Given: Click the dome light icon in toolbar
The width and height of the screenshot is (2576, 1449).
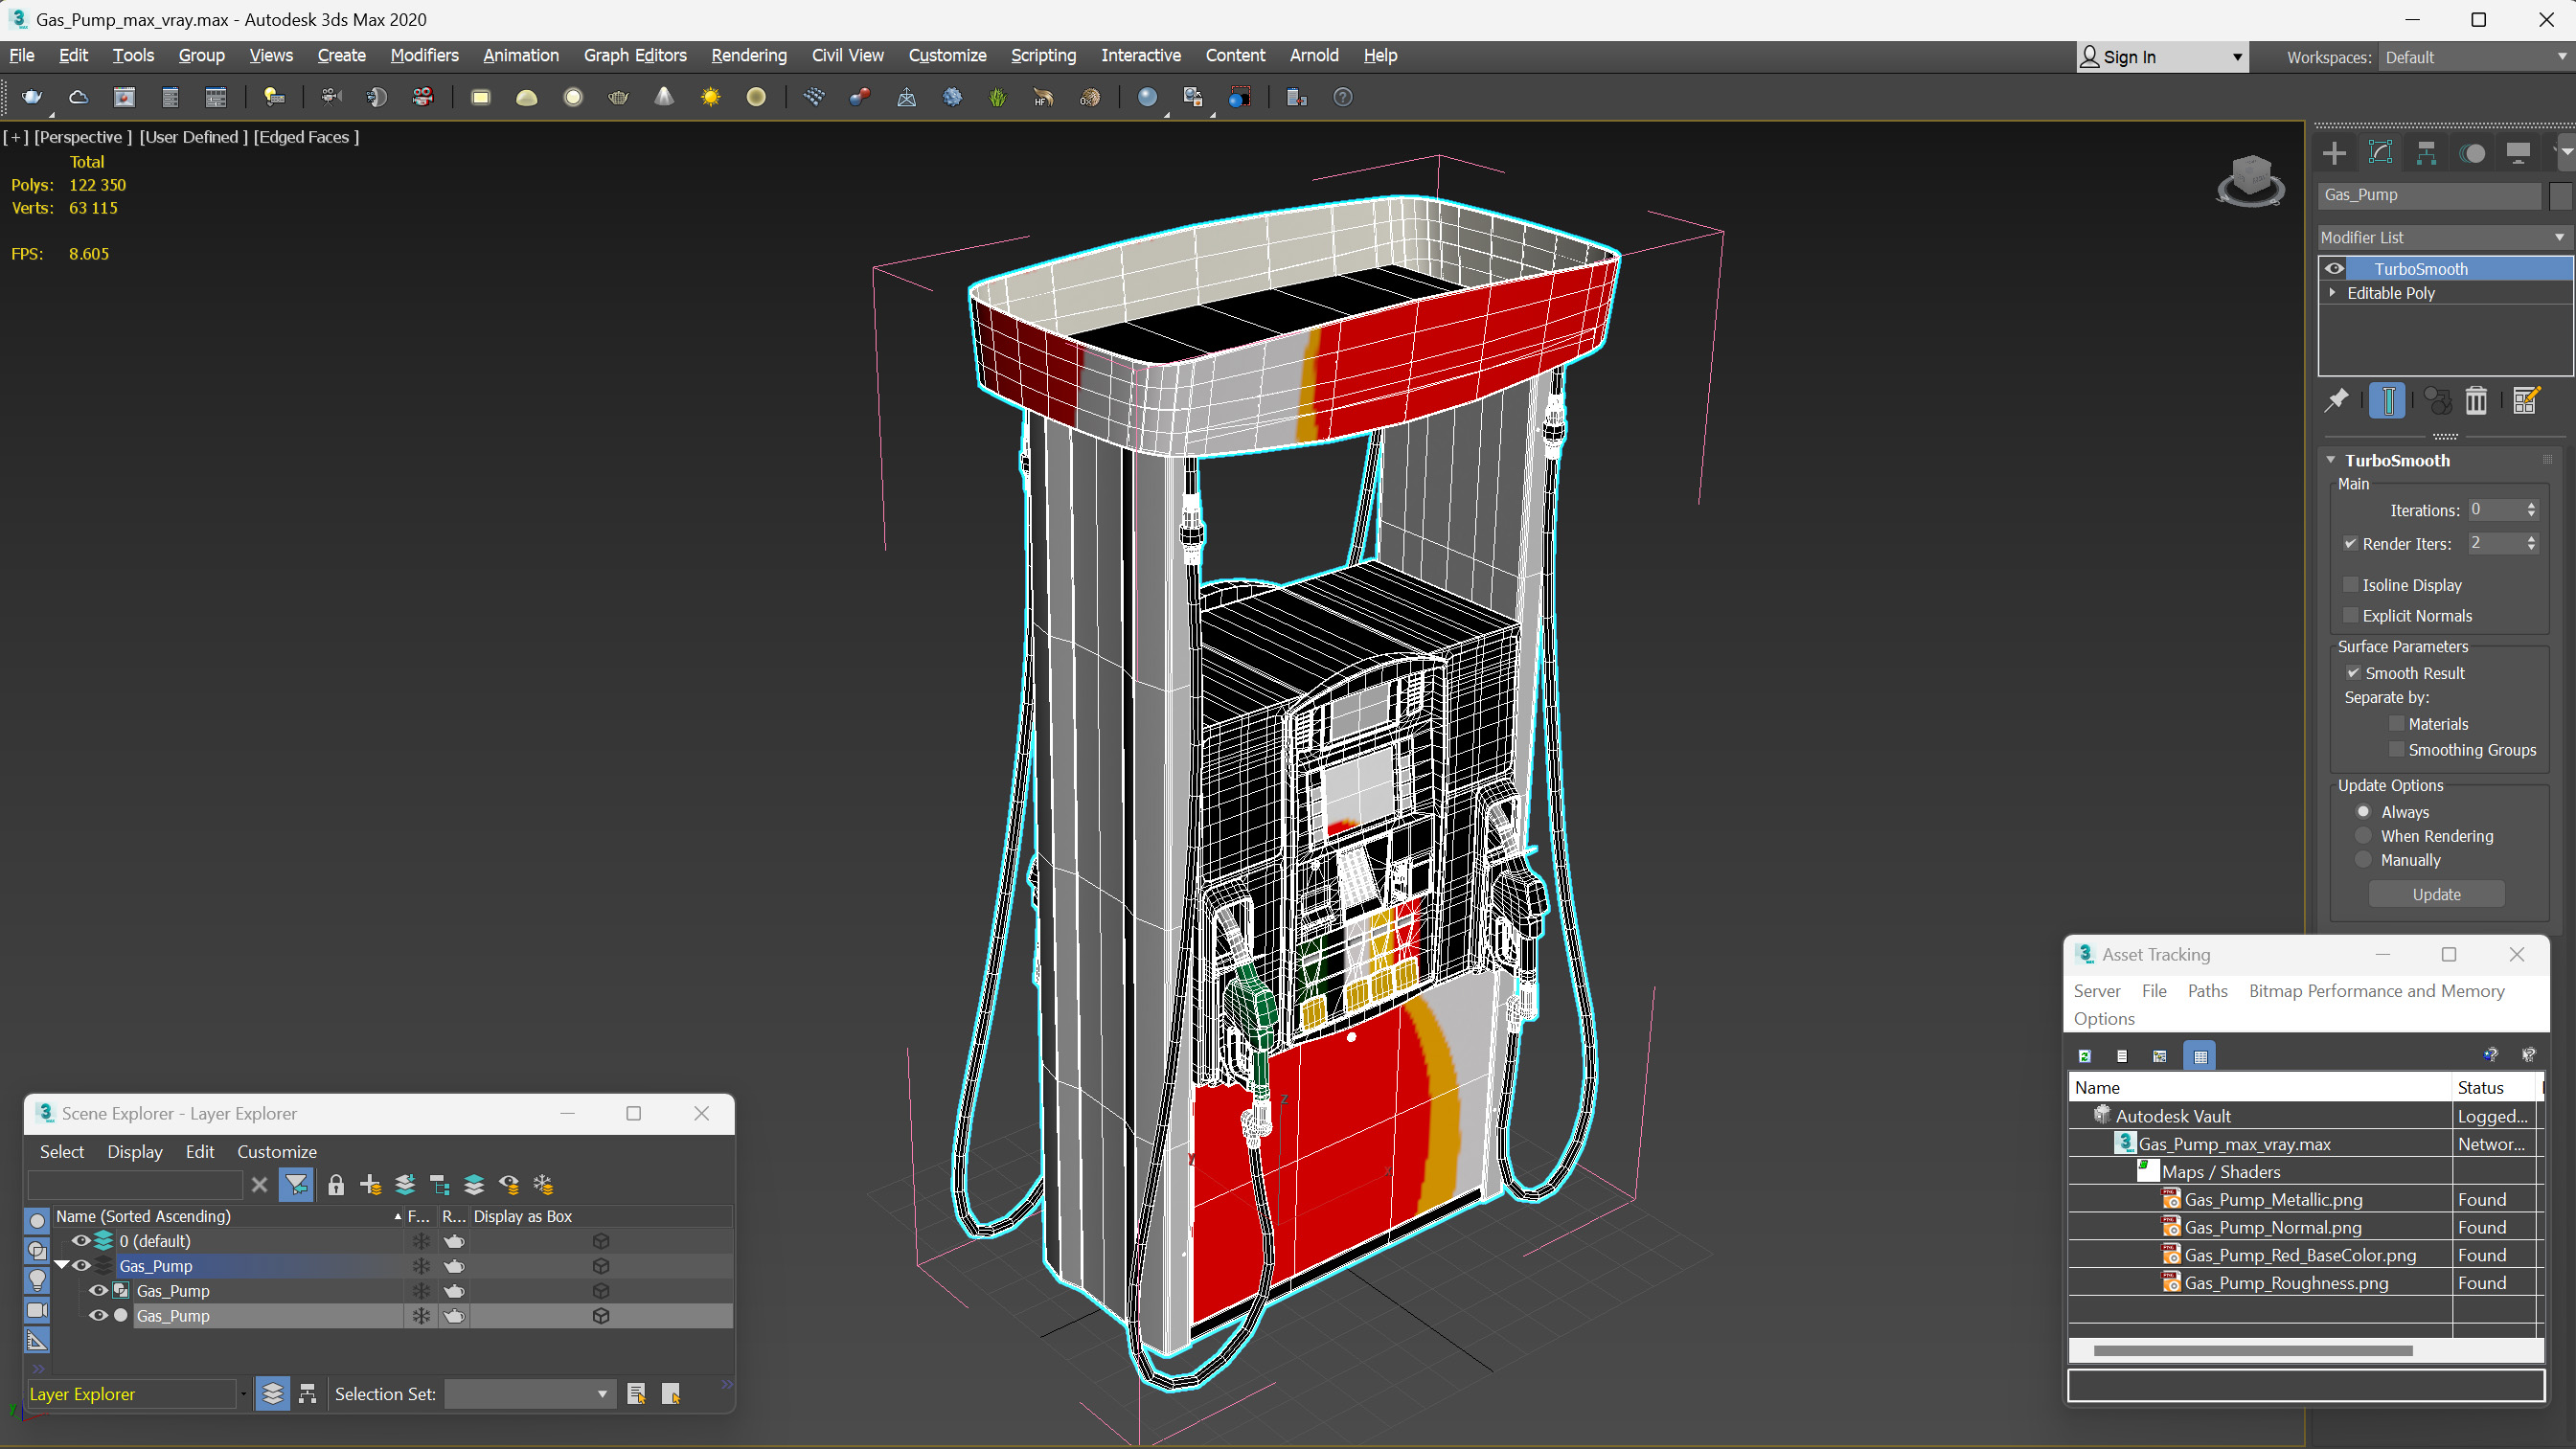Looking at the screenshot, I should (527, 97).
